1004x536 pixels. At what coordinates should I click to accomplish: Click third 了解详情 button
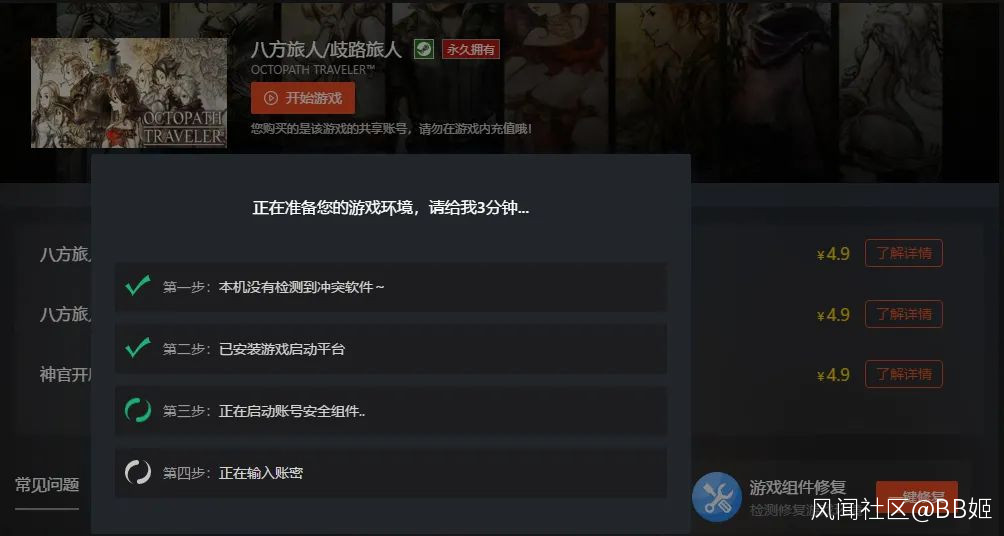click(903, 374)
